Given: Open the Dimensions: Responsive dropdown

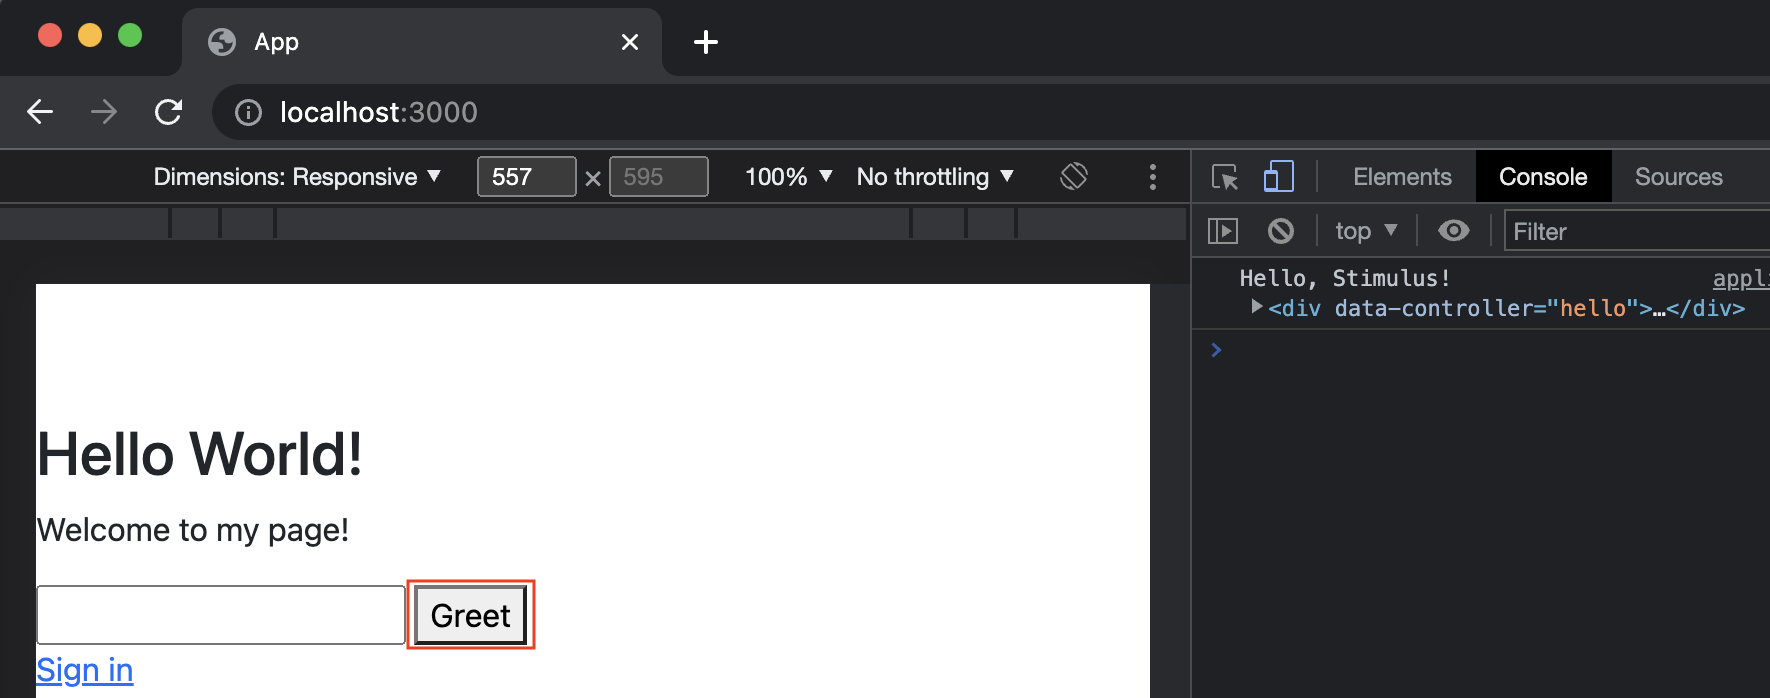Looking at the screenshot, I should 297,177.
